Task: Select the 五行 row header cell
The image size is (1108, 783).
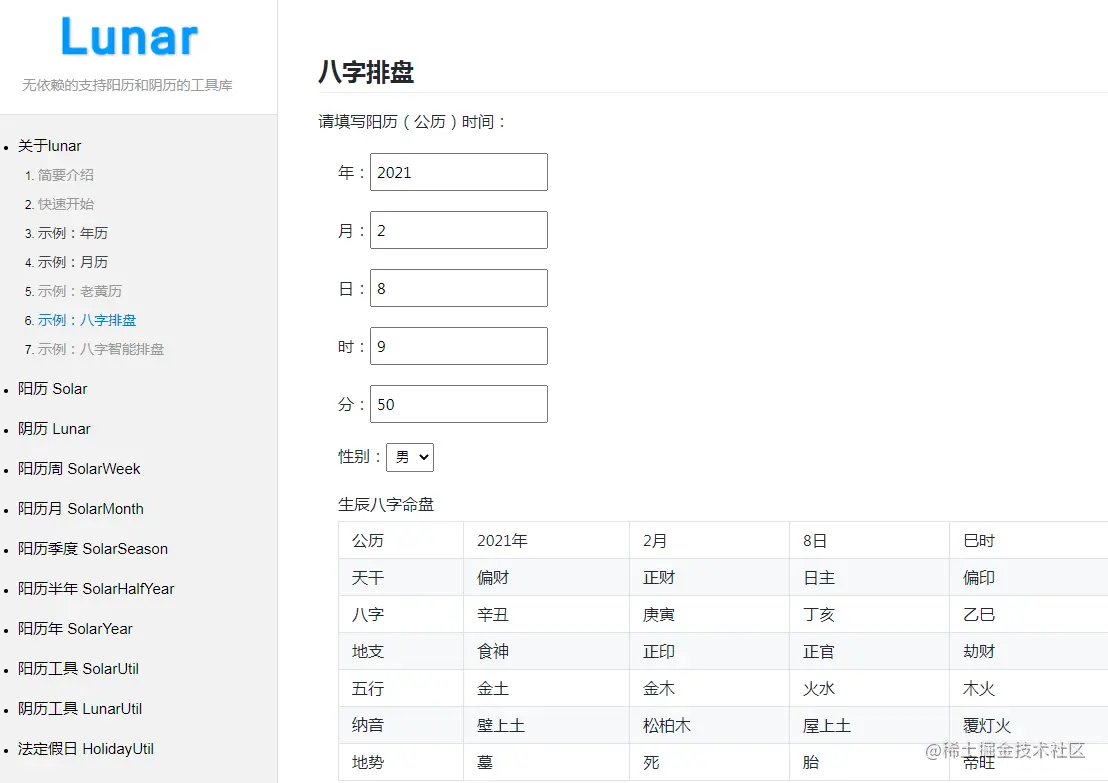Action: (x=401, y=688)
